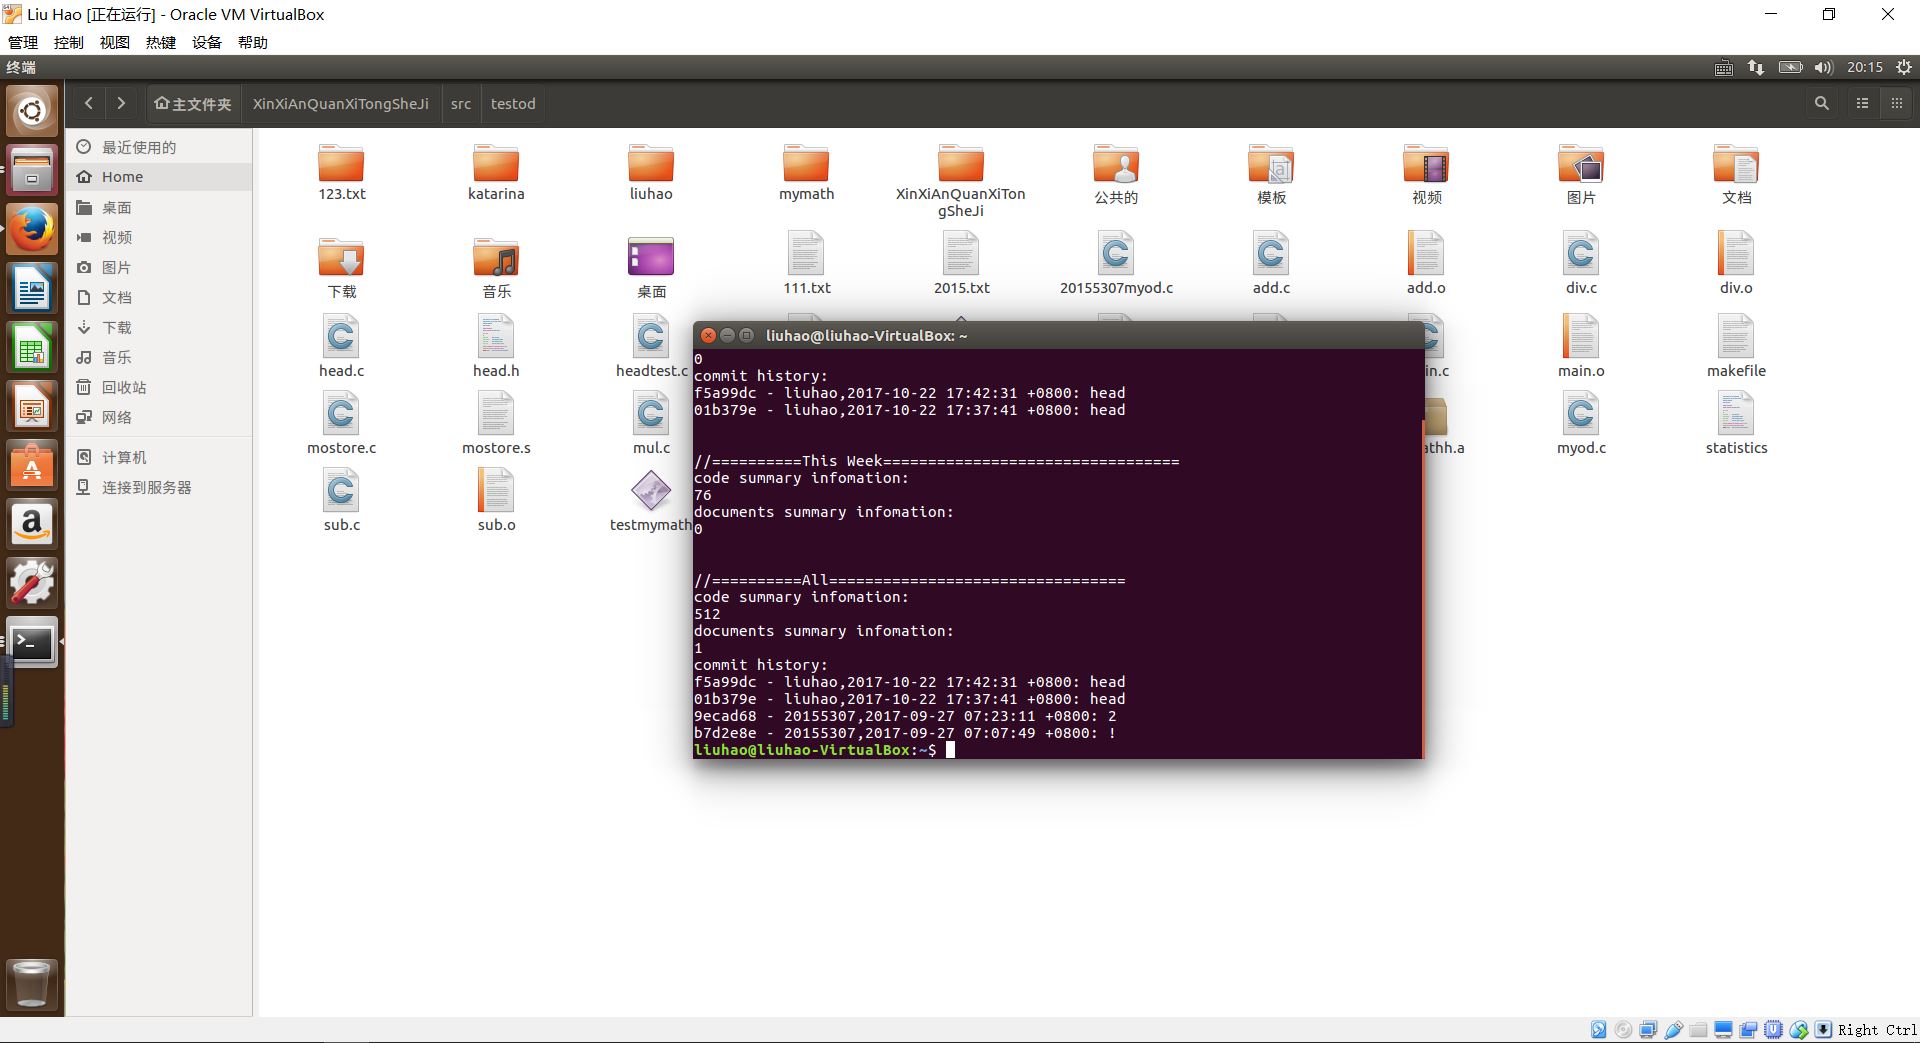The height and width of the screenshot is (1043, 1920).
Task: Select the testod breadcrumb
Action: coord(513,104)
